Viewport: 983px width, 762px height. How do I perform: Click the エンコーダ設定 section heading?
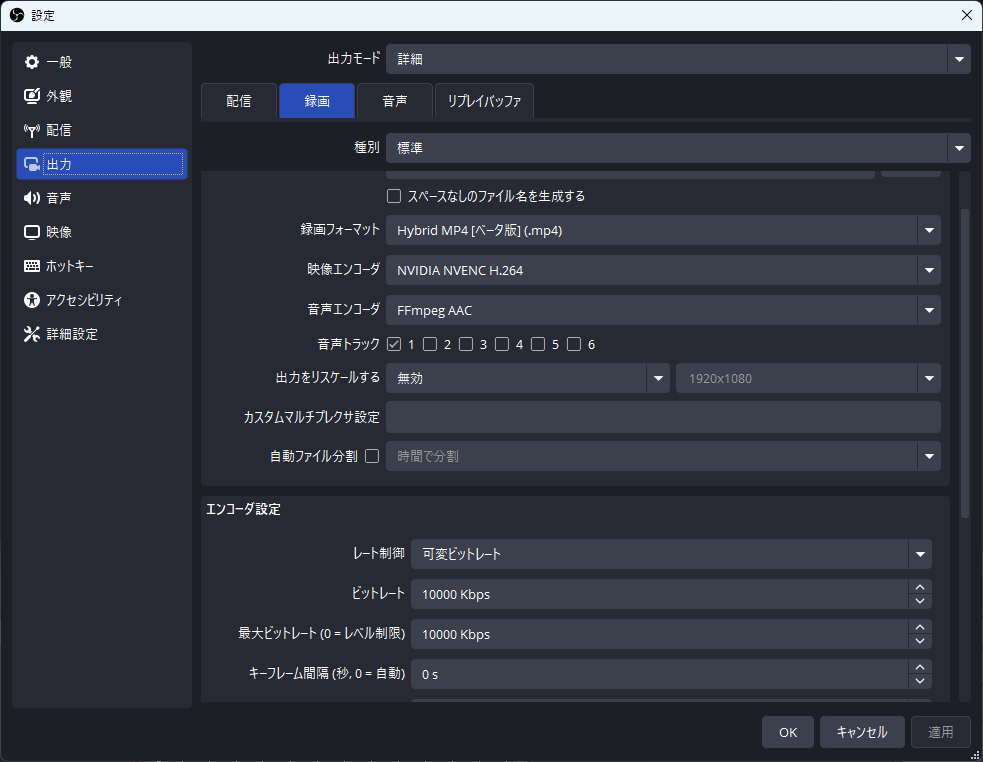pyautogui.click(x=243, y=509)
